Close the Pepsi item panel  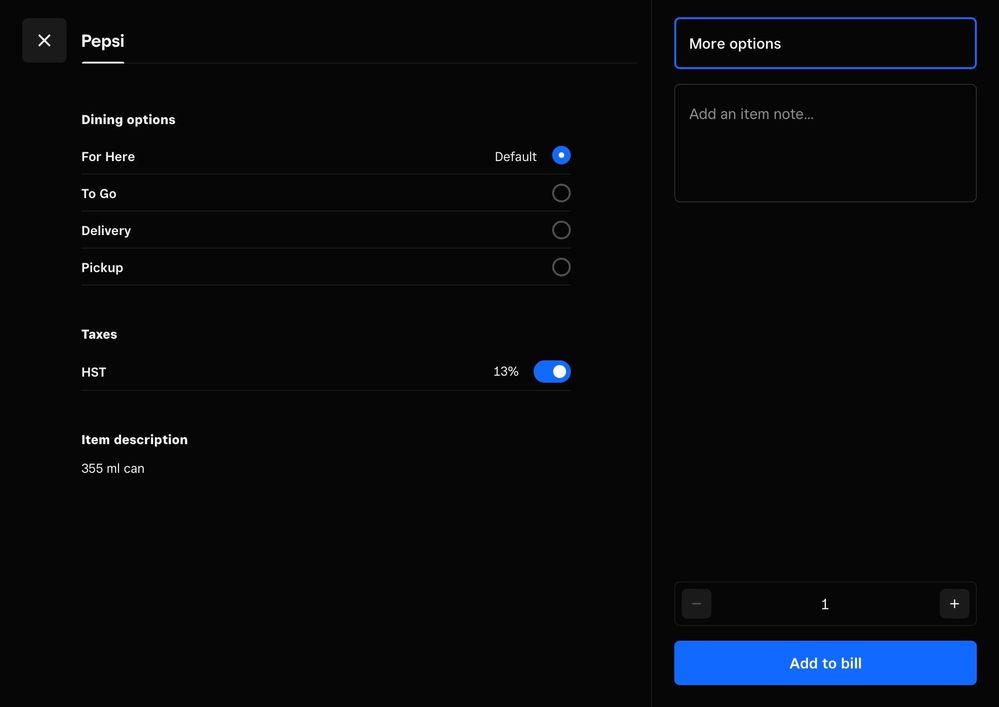[x=44, y=40]
